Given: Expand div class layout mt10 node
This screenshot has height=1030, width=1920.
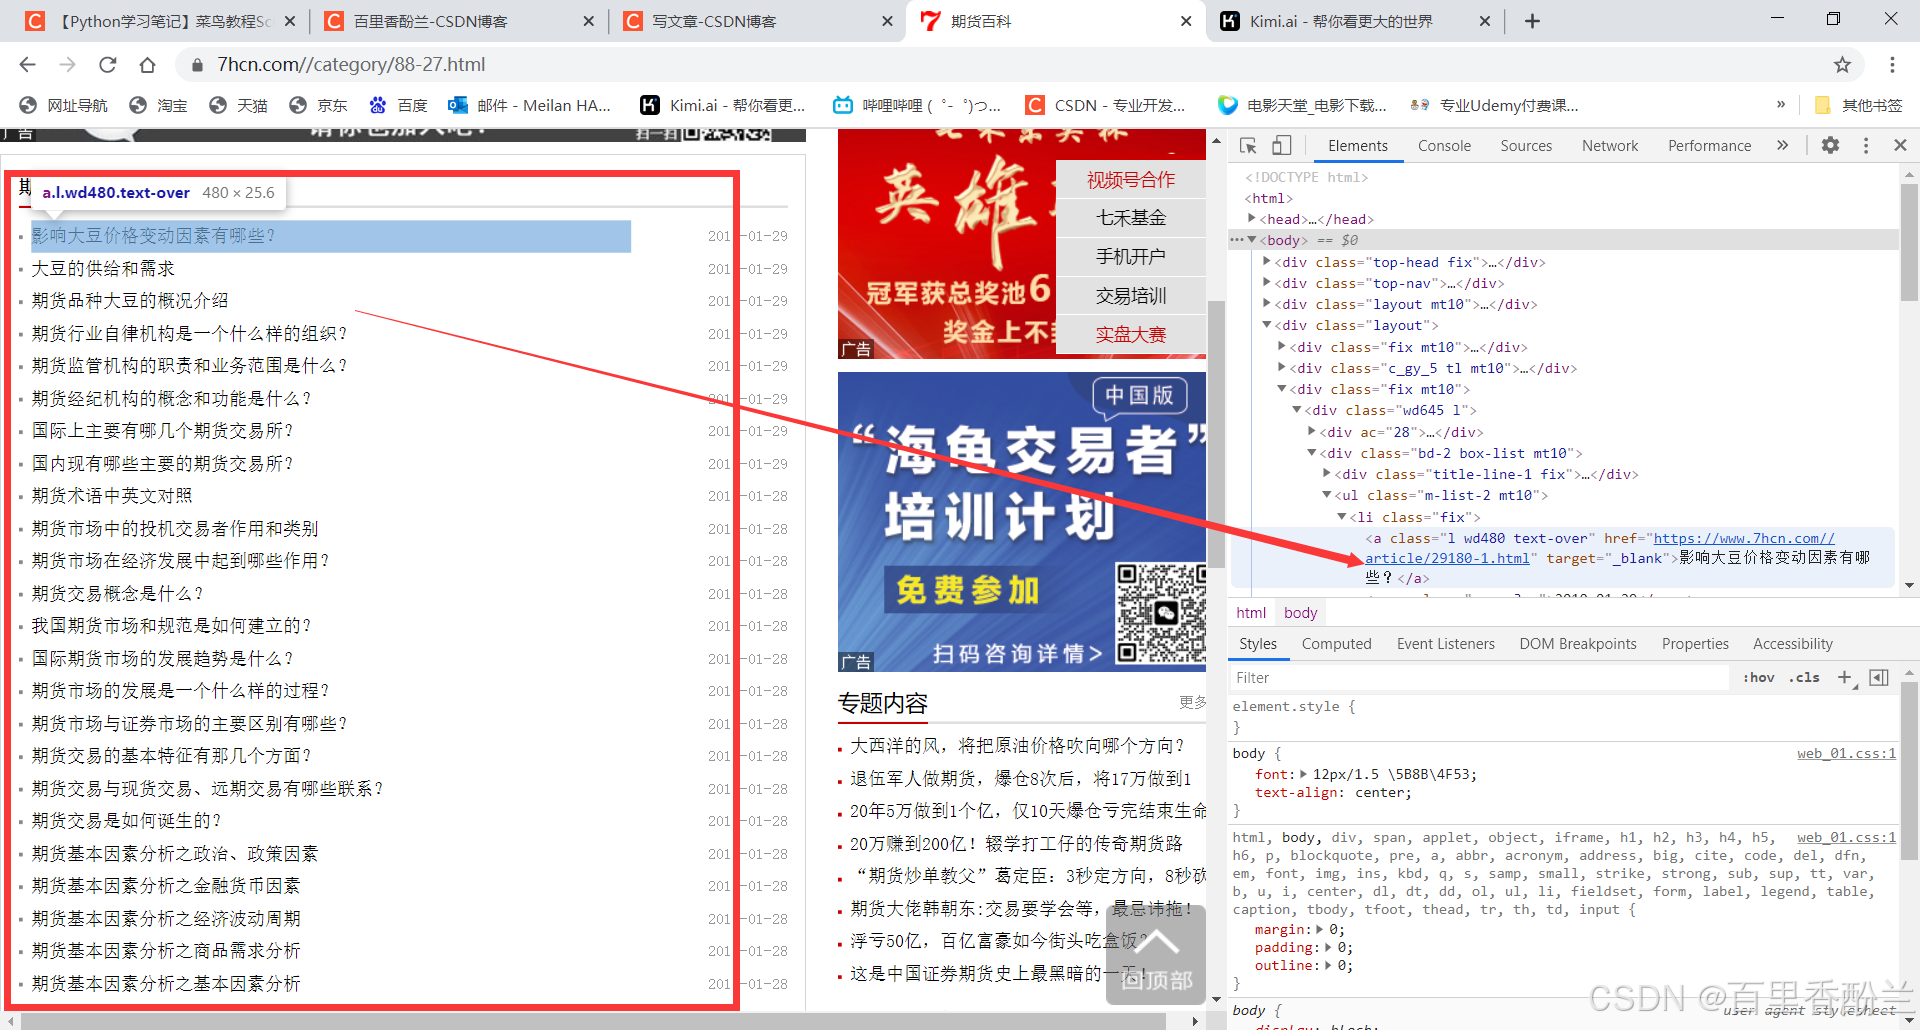Looking at the screenshot, I should point(1267,303).
